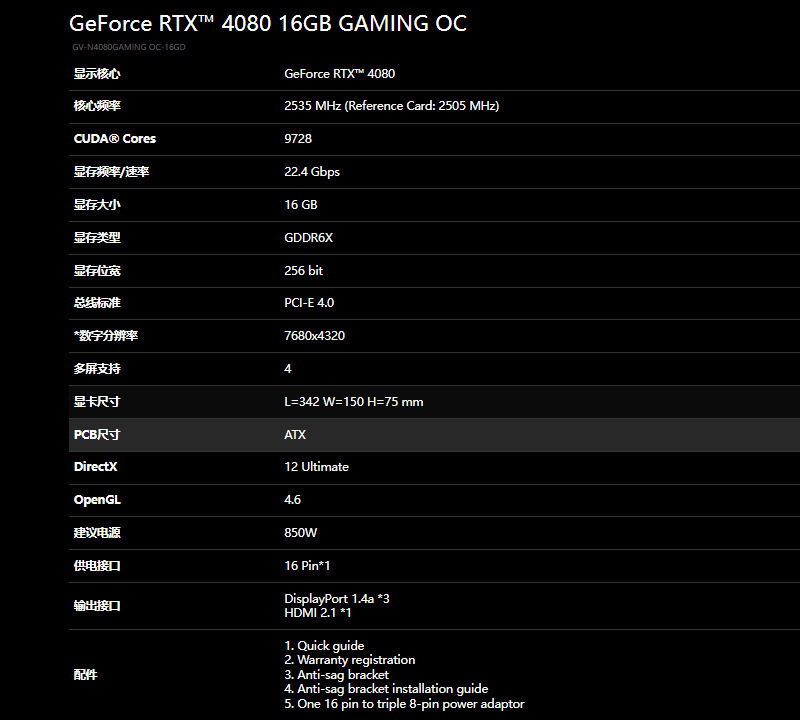Click the 总线标准 label
800x720 pixels.
tap(97, 303)
